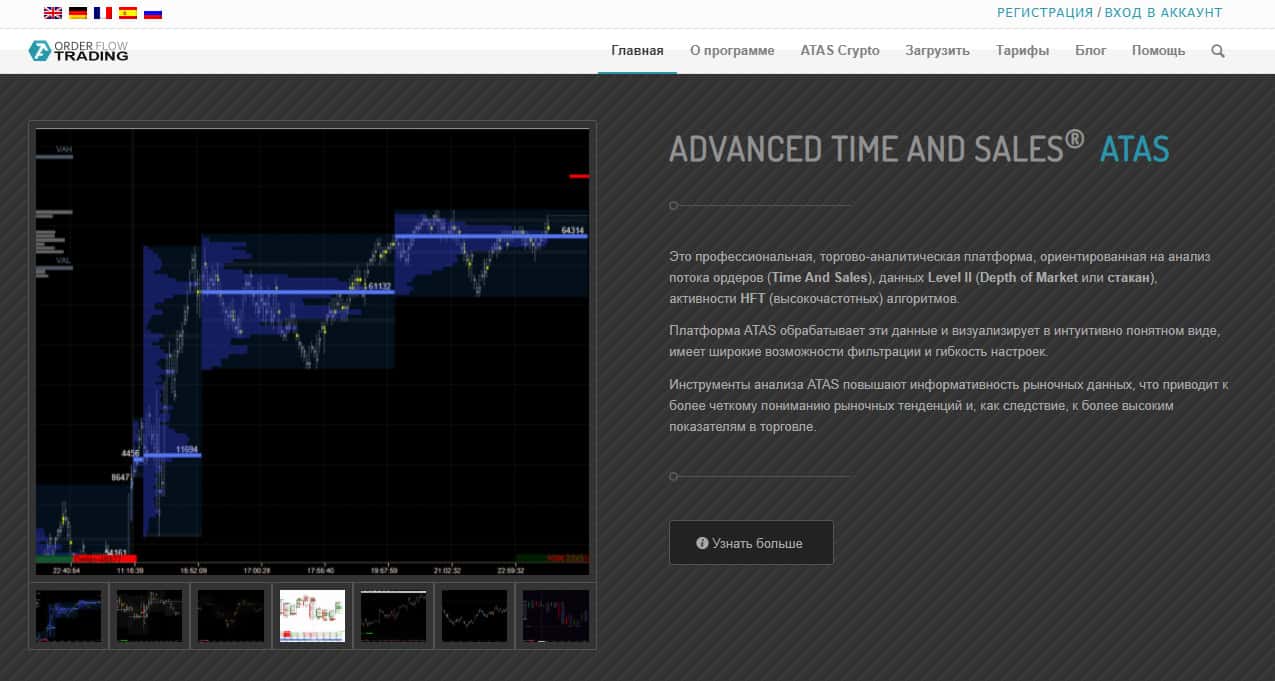Click the teal ATAS heading word

[x=1134, y=149]
